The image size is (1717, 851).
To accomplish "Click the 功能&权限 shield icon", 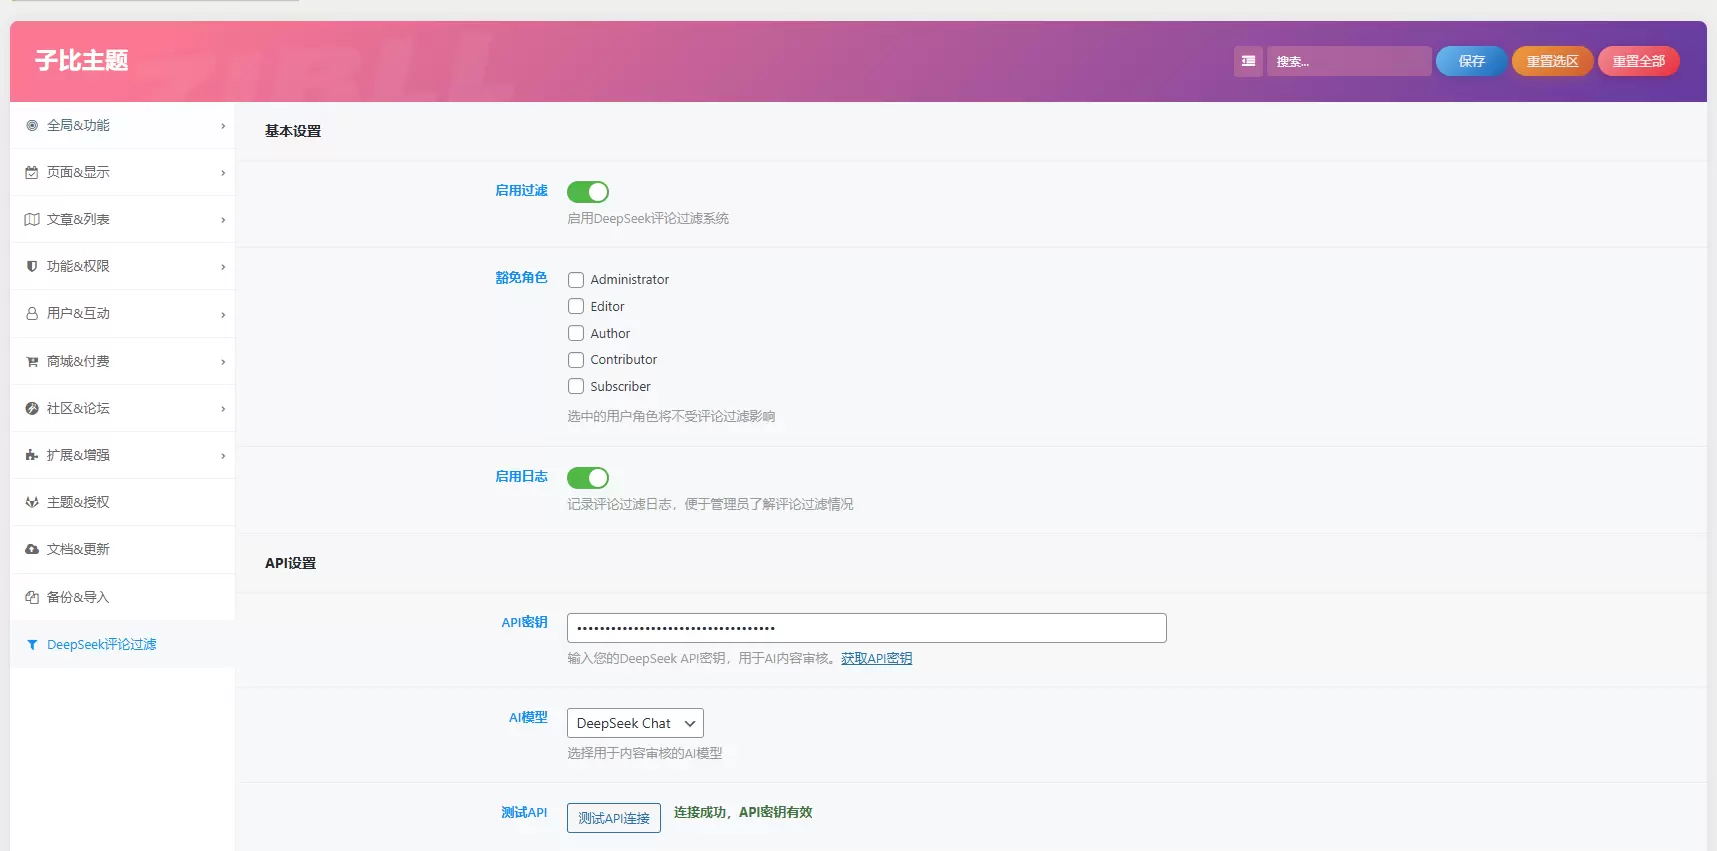I will point(32,267).
